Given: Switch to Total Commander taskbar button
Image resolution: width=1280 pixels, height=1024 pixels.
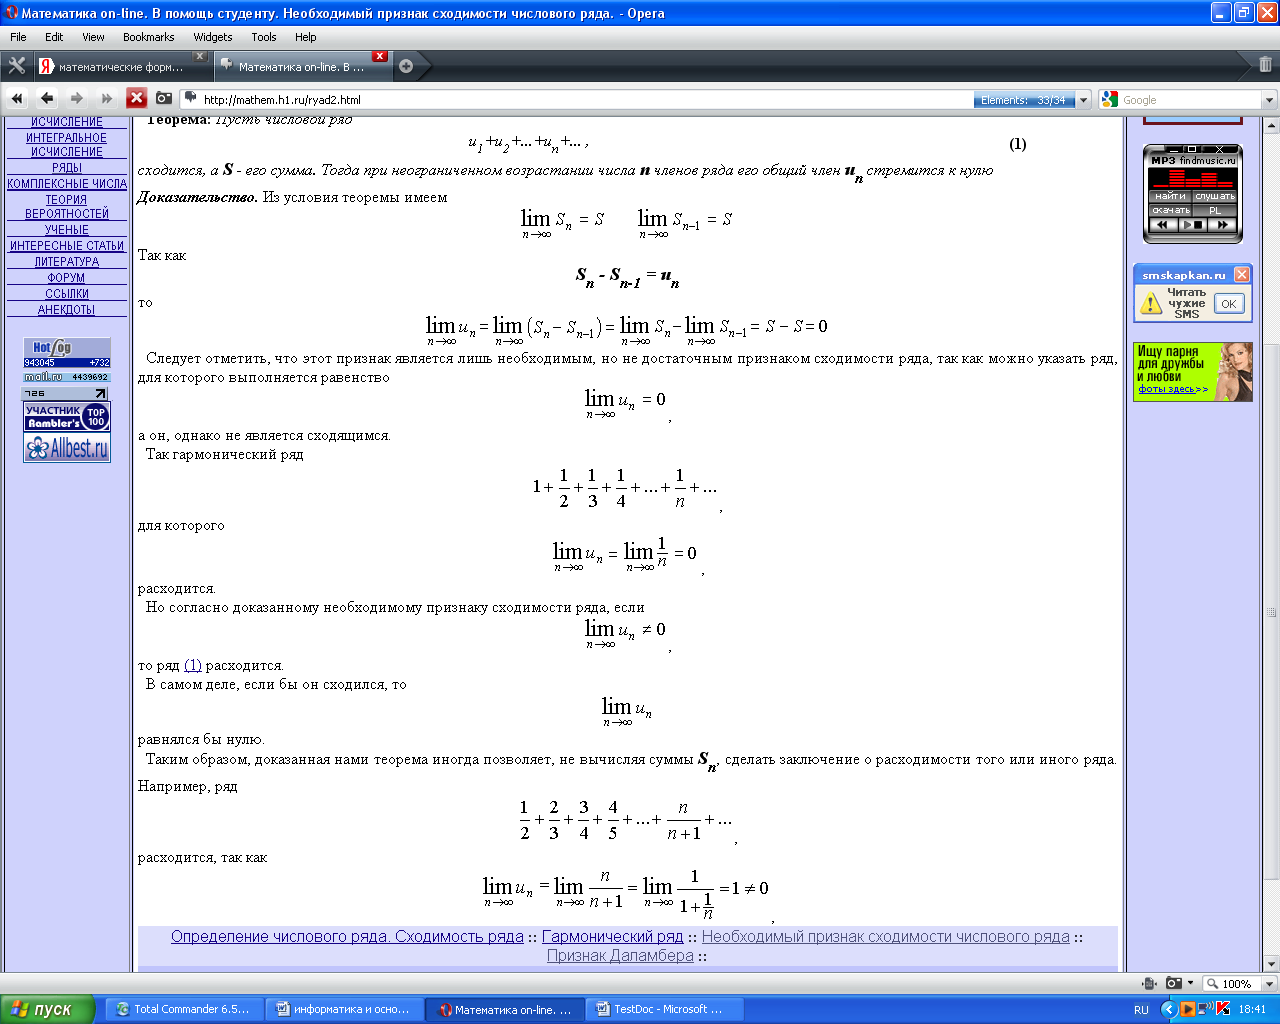Looking at the screenshot, I should 184,1010.
